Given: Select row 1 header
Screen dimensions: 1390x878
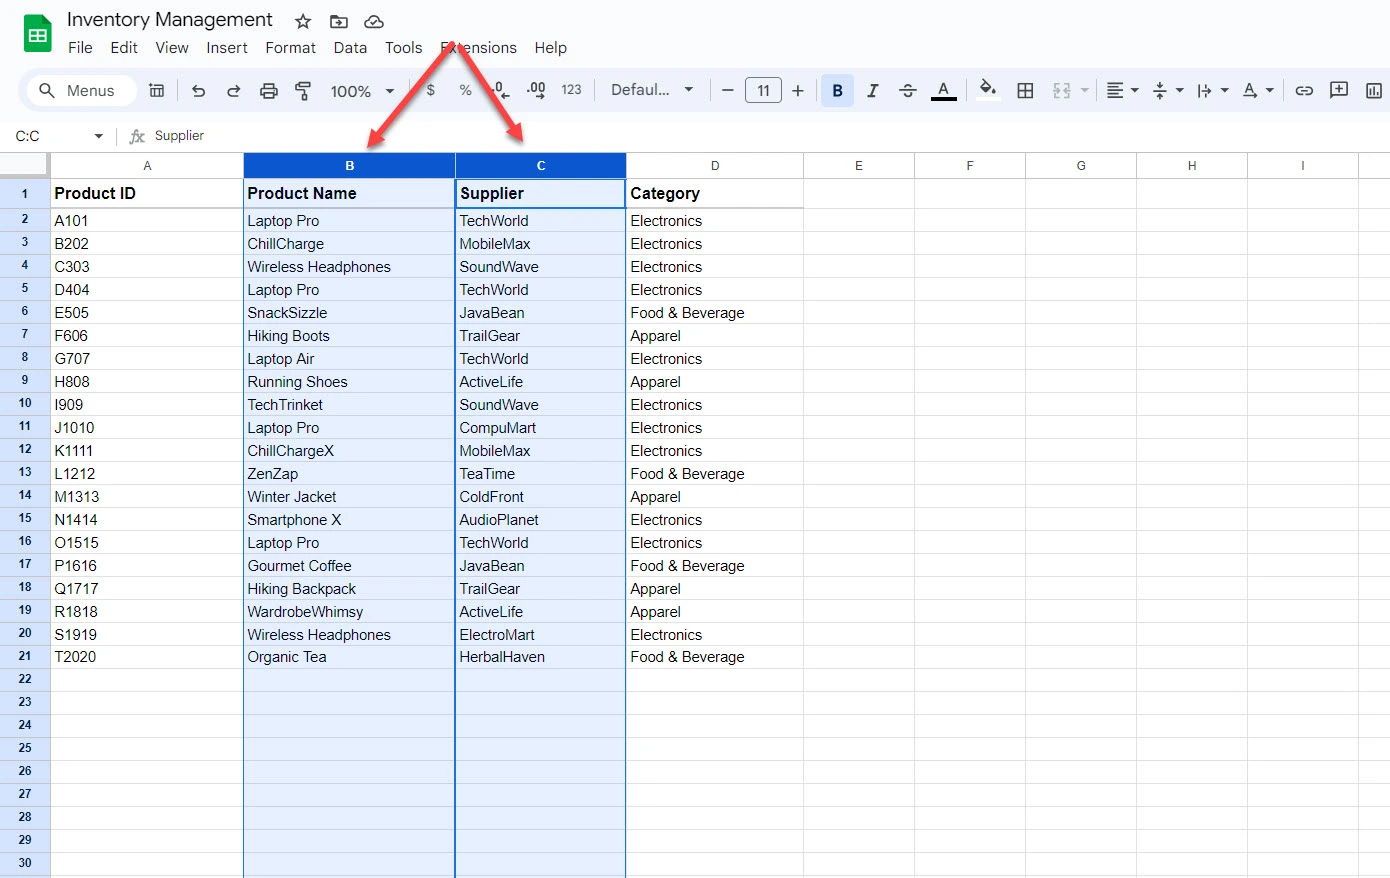Looking at the screenshot, I should pyautogui.click(x=25, y=194).
